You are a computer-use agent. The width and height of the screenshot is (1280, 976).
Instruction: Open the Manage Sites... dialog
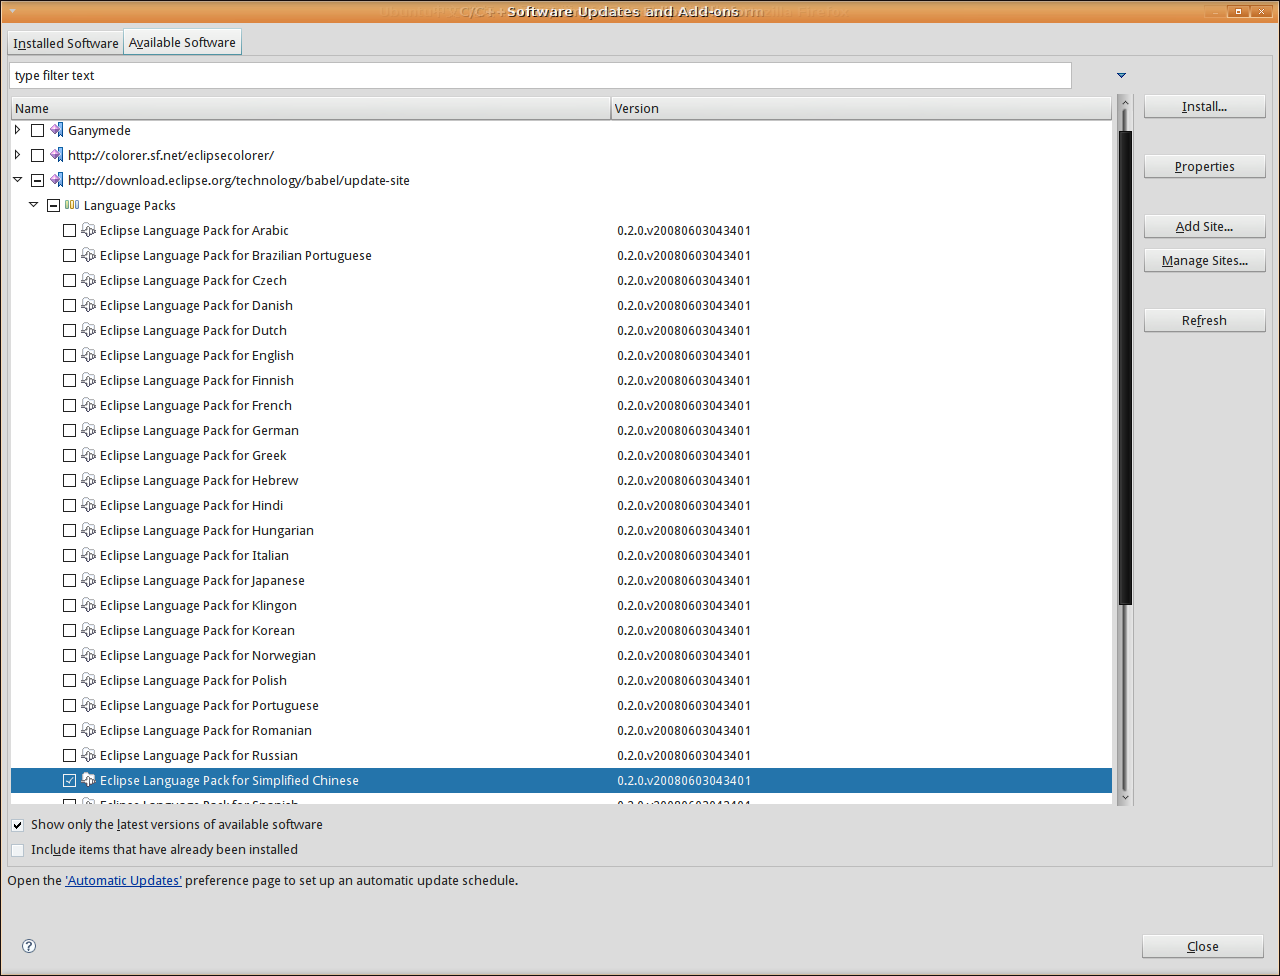coord(1204,261)
